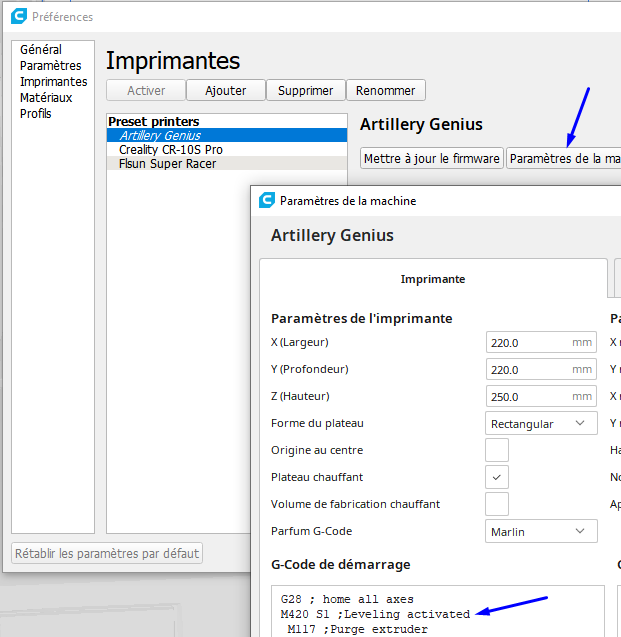
Task: Click the 'M420 S1 ;Leveling activated' line
Action: [x=375, y=614]
